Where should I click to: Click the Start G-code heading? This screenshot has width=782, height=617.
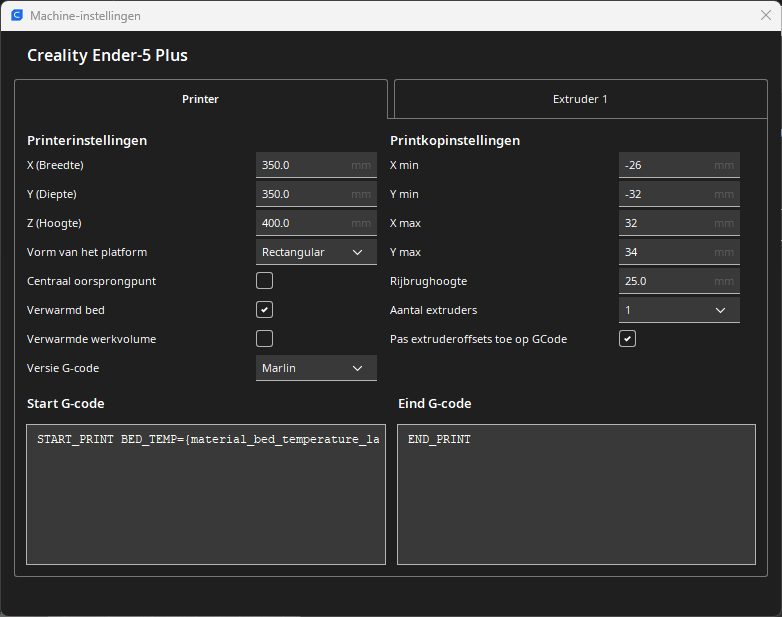click(66, 404)
